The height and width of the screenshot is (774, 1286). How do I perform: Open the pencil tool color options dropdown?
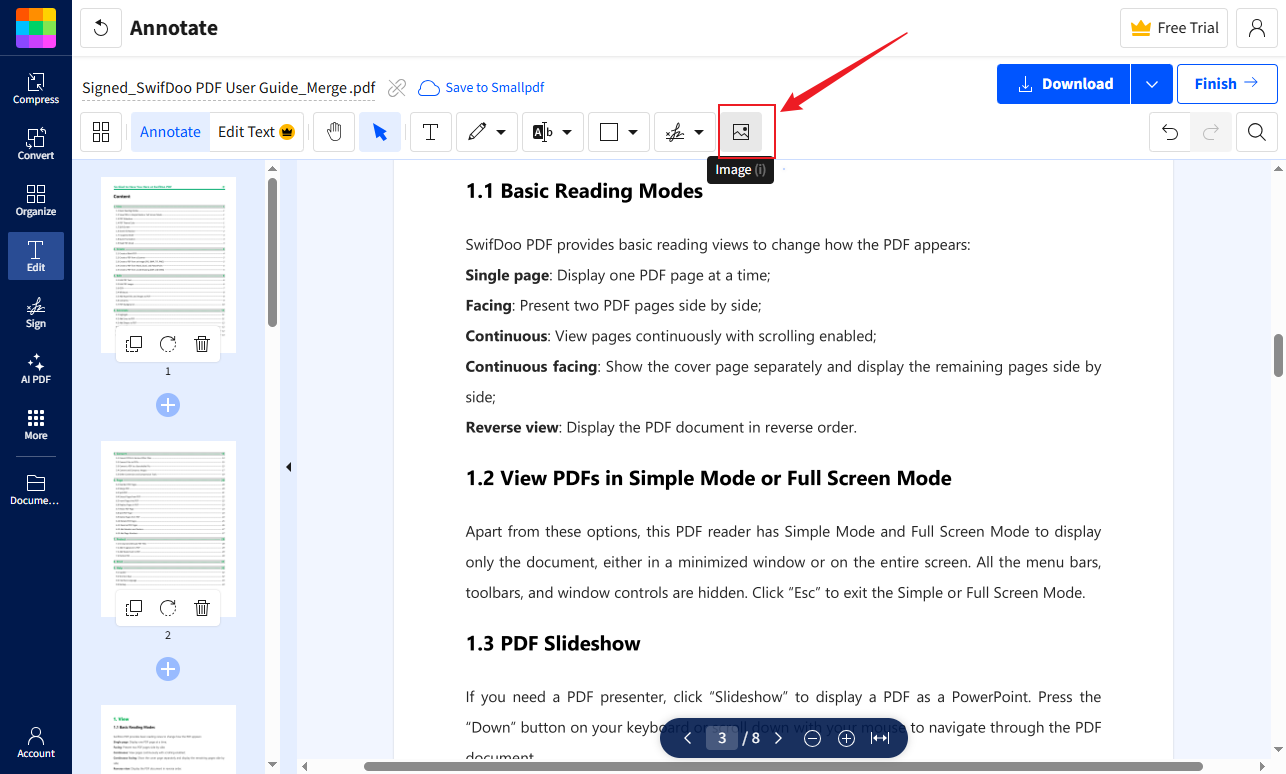tap(500, 131)
